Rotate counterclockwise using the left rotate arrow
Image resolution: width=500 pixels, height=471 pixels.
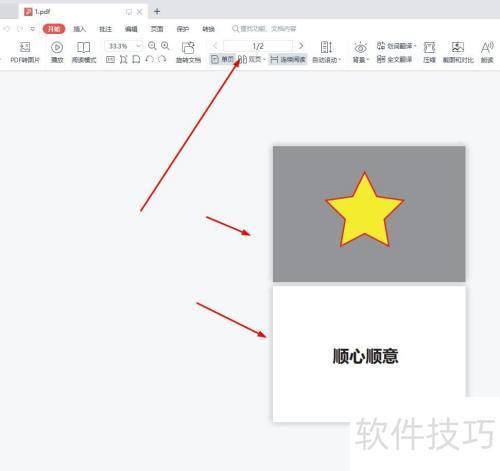coord(149,60)
